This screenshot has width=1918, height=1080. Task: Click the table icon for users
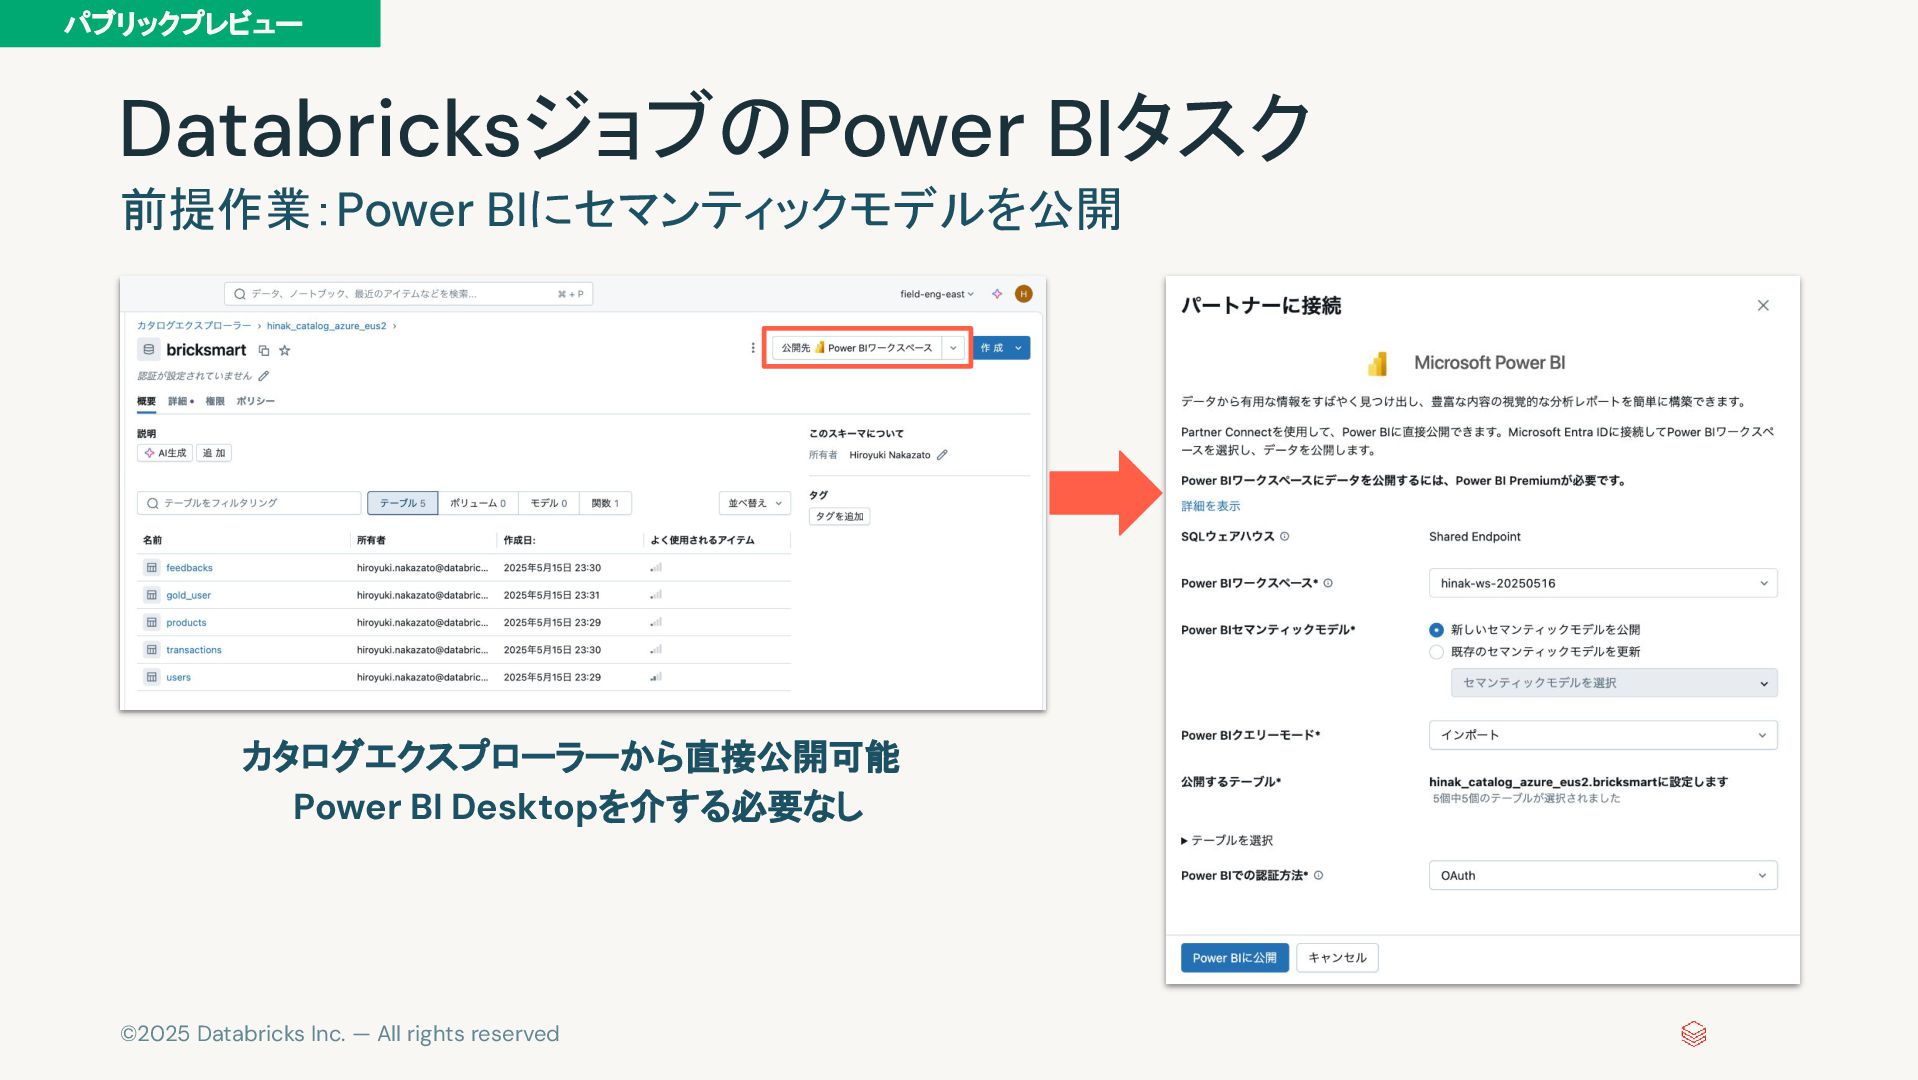[152, 677]
